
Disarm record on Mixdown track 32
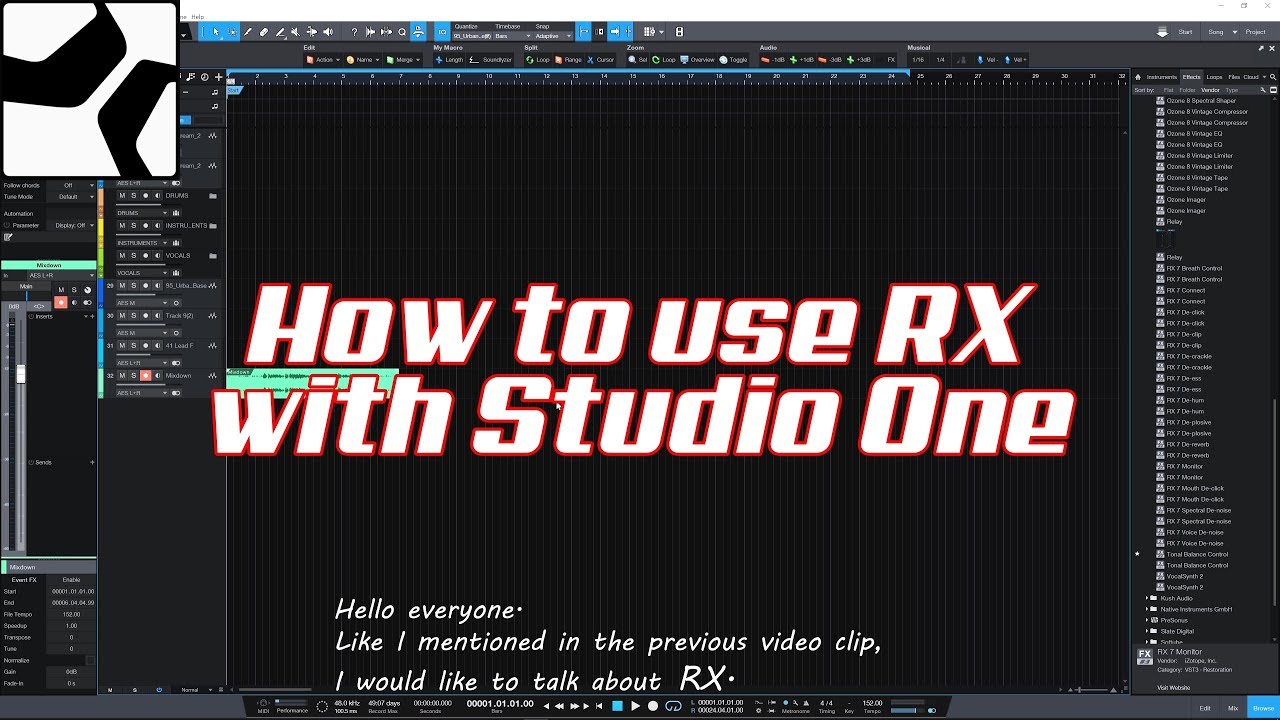pyautogui.click(x=145, y=376)
